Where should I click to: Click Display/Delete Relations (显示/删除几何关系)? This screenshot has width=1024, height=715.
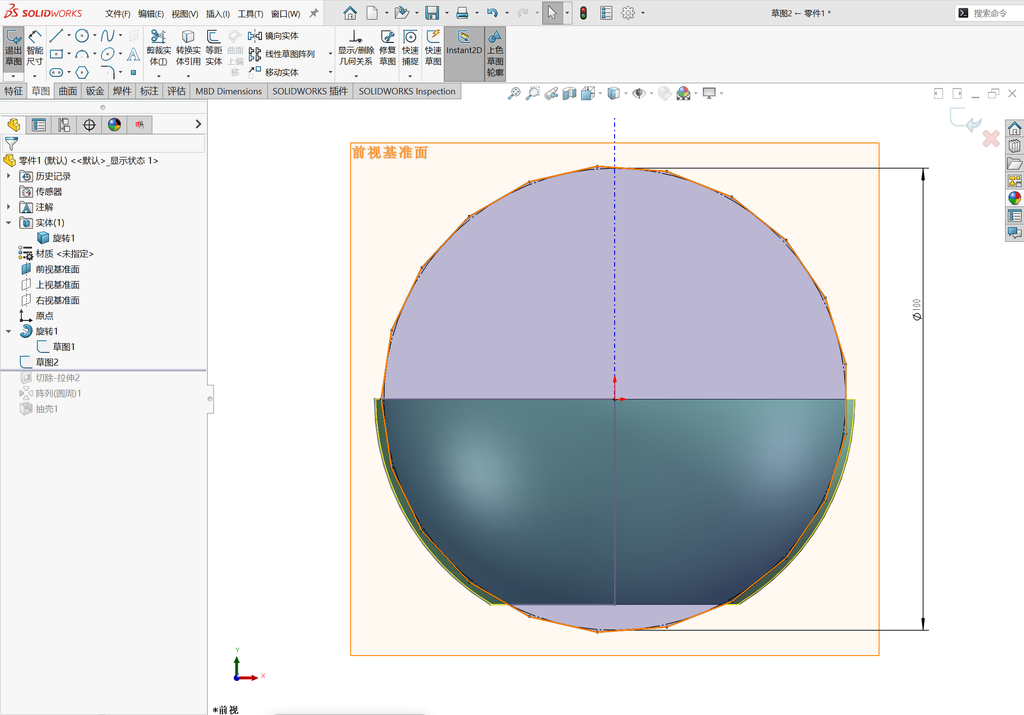pos(355,48)
